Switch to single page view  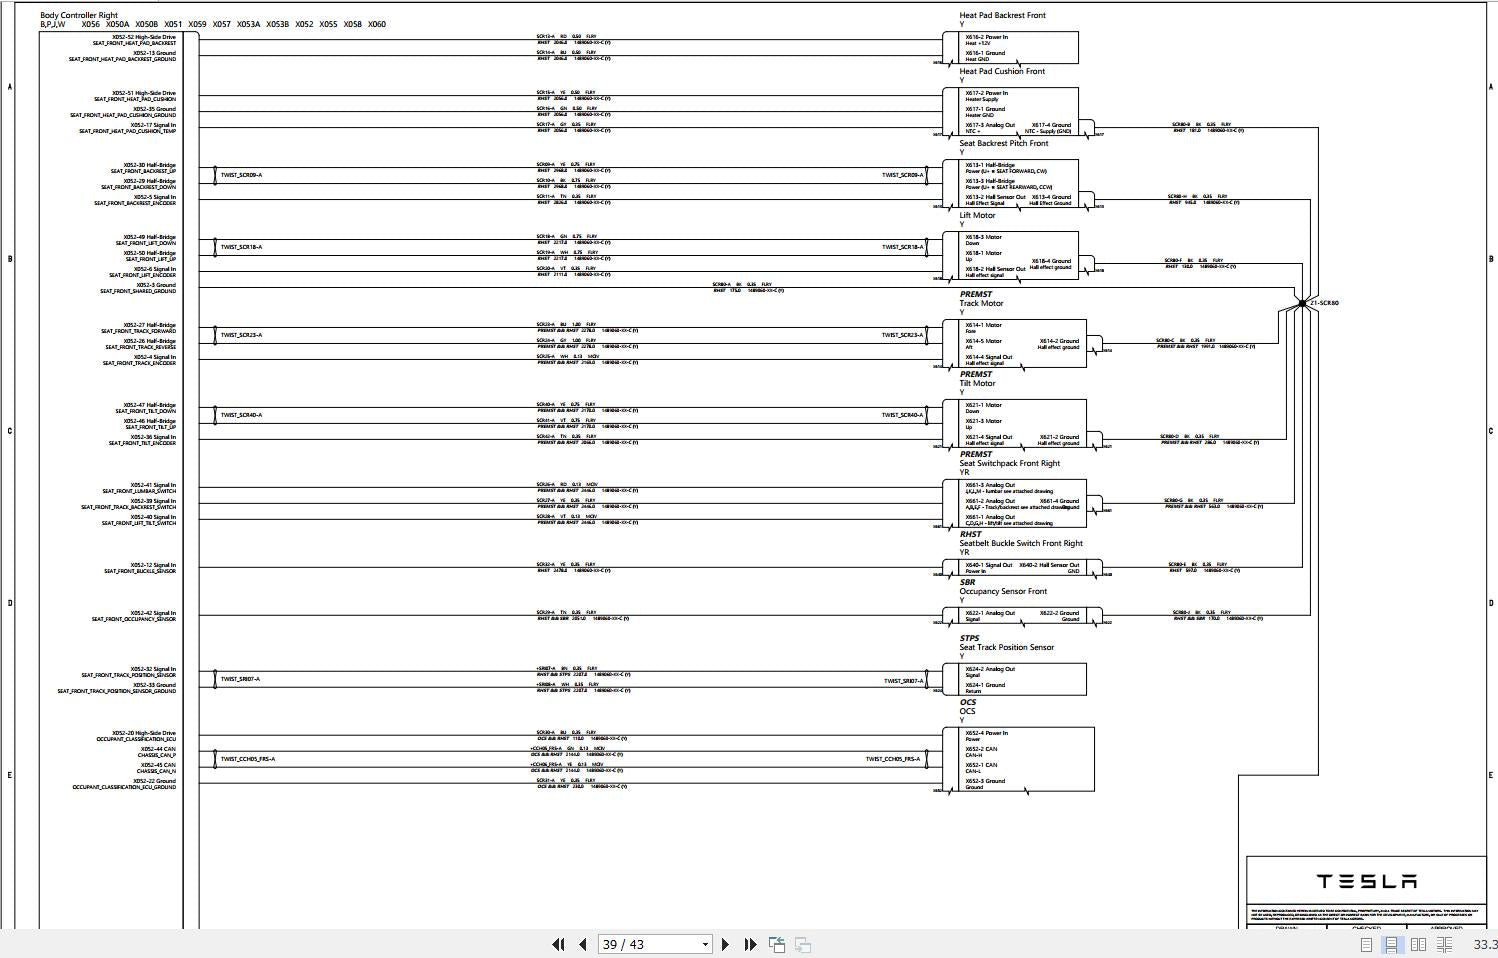tap(1366, 944)
